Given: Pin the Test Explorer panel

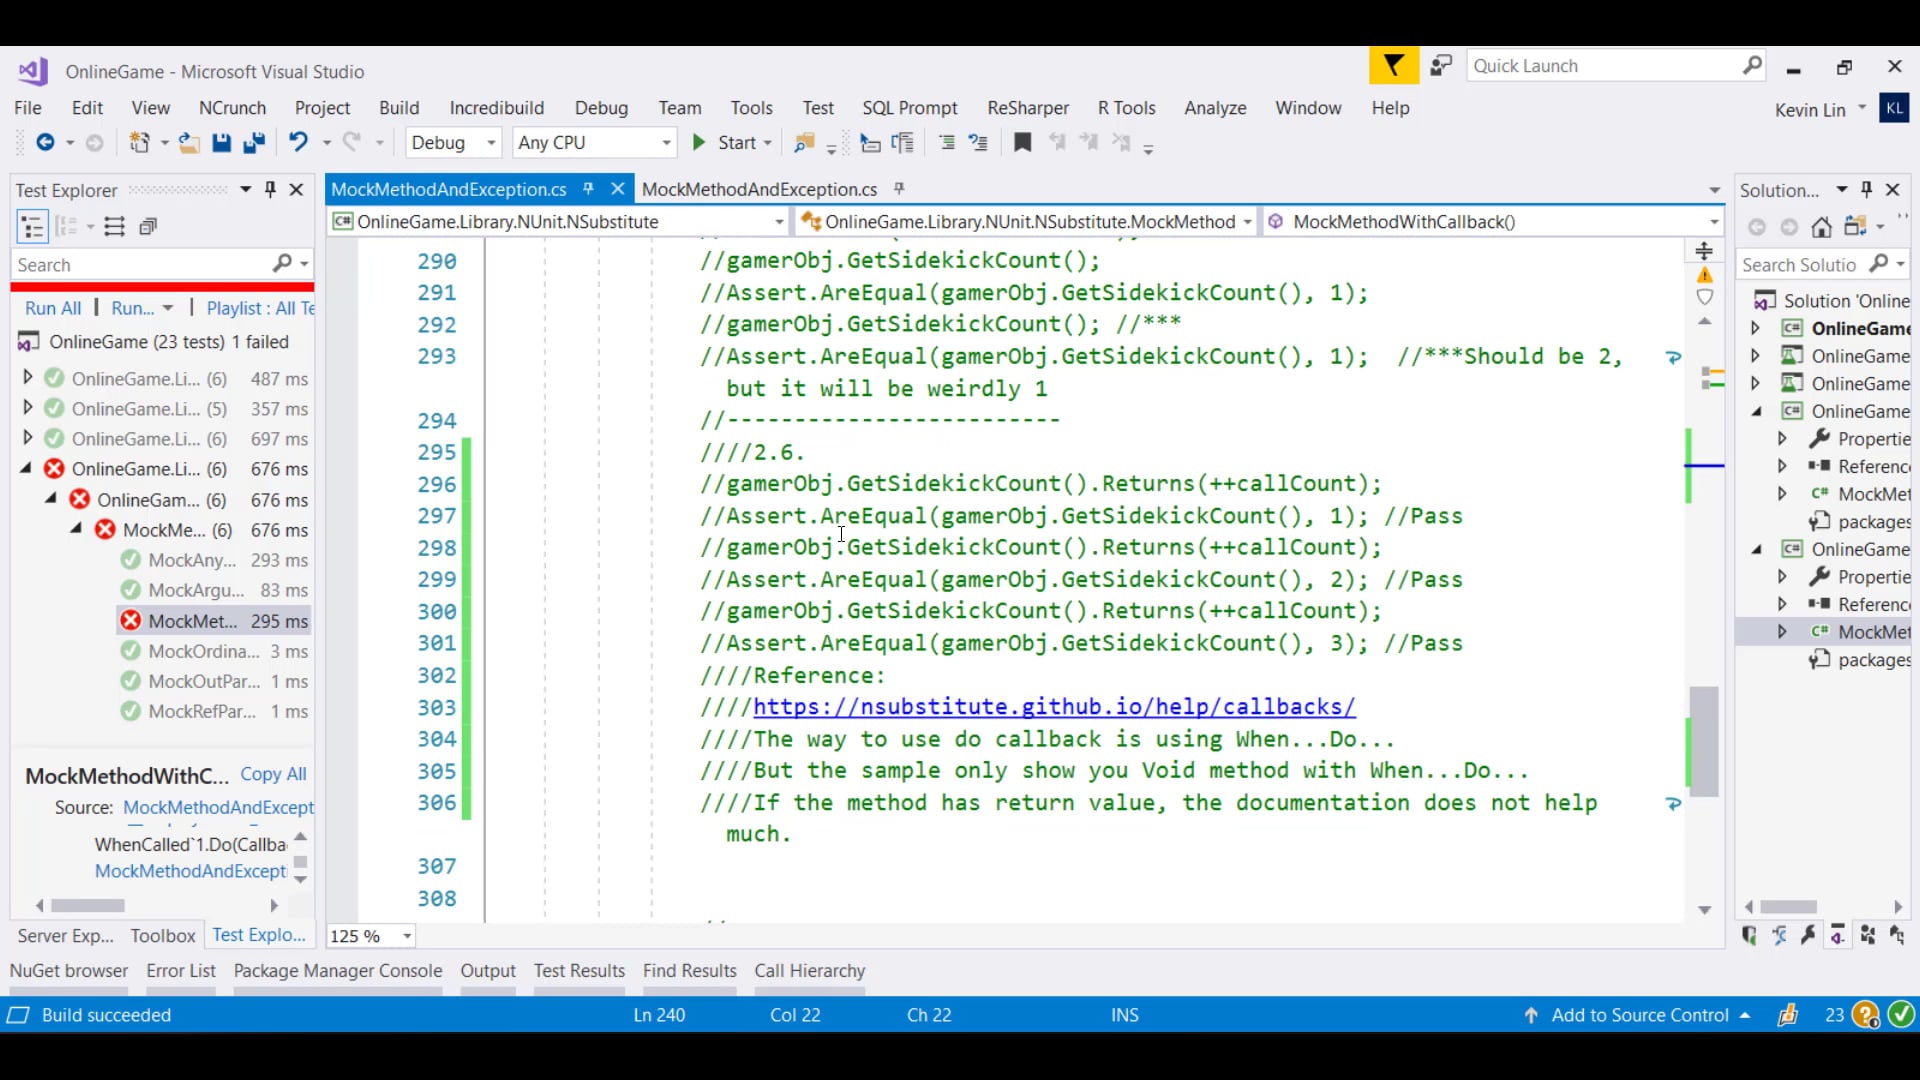Looking at the screenshot, I should (x=269, y=189).
